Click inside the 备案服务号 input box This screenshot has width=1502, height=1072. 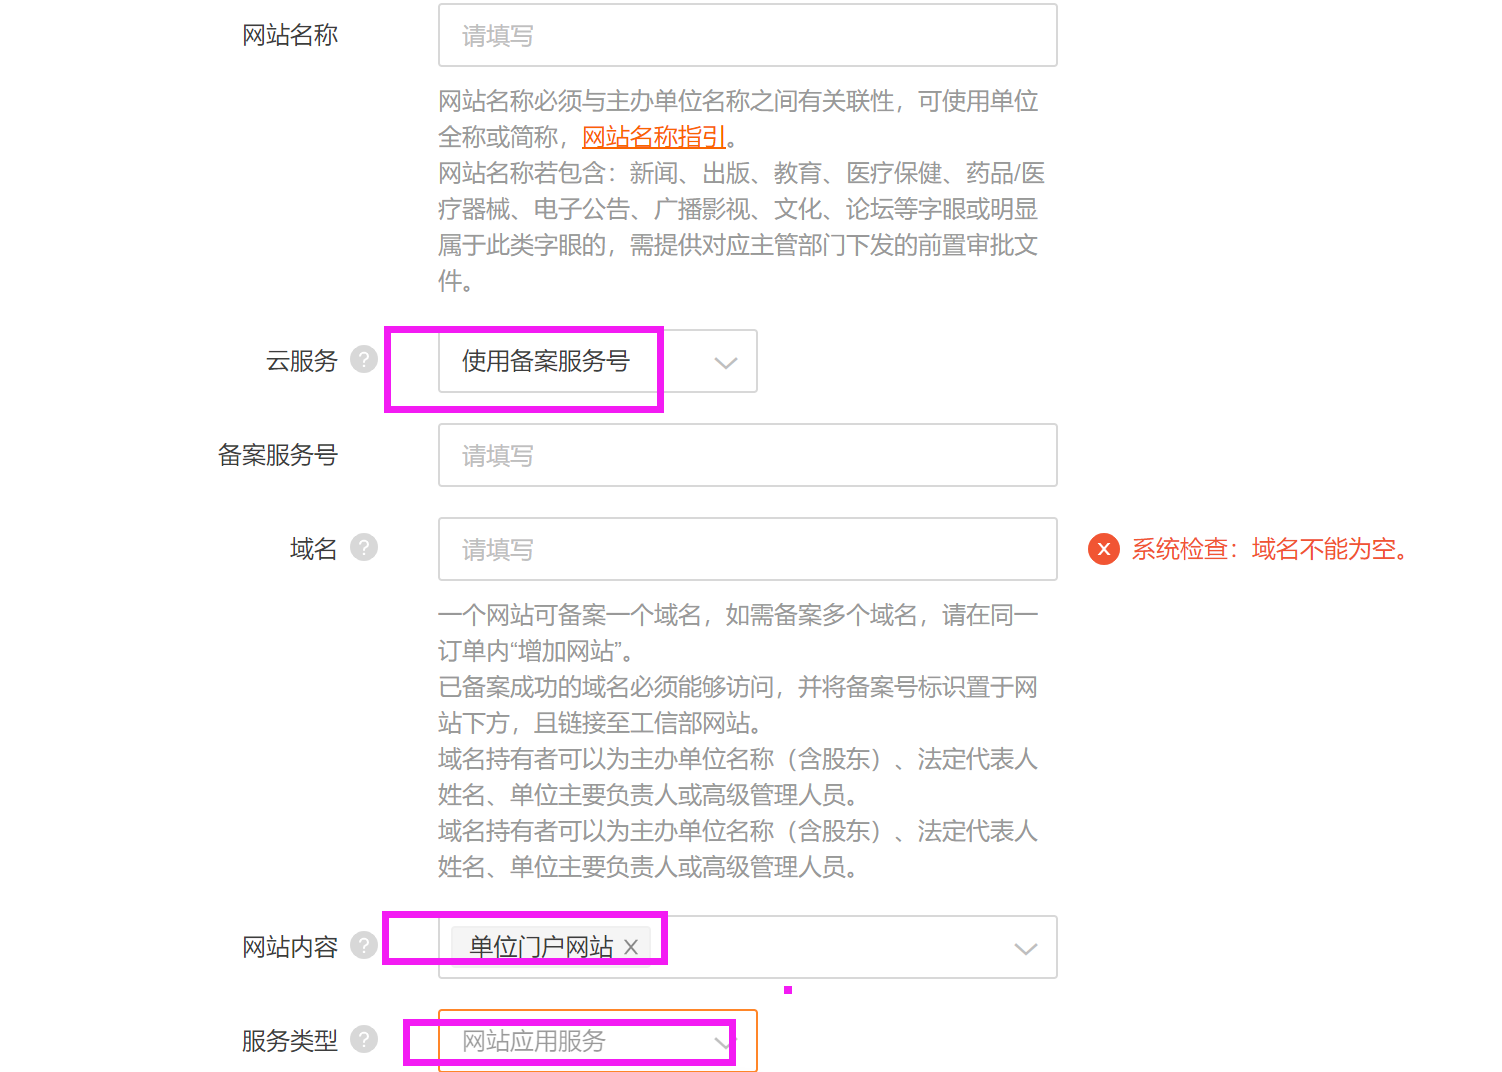tap(747, 455)
